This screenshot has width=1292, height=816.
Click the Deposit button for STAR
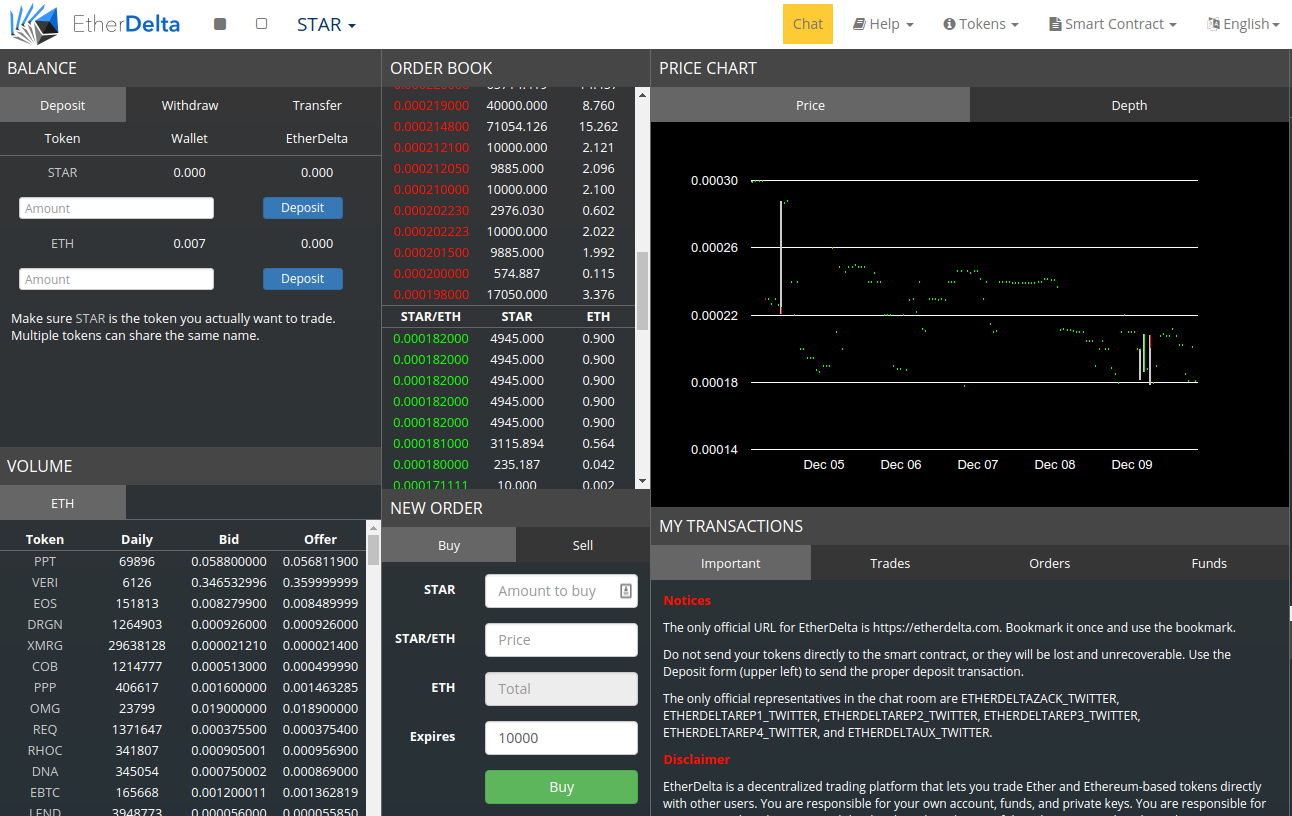303,208
